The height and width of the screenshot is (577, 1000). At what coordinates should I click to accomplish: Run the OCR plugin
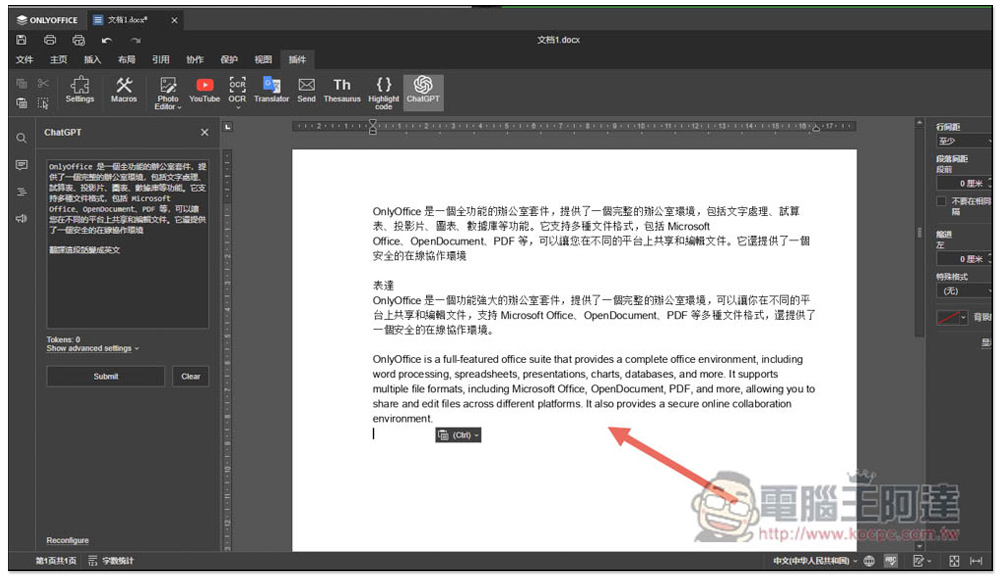coord(237,90)
